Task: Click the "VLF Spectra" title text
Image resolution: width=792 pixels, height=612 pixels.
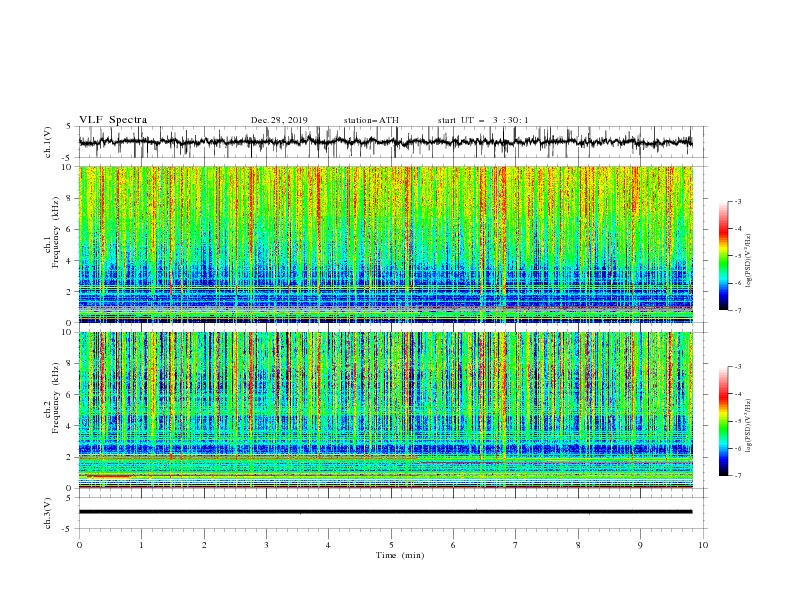Action: click(113, 120)
